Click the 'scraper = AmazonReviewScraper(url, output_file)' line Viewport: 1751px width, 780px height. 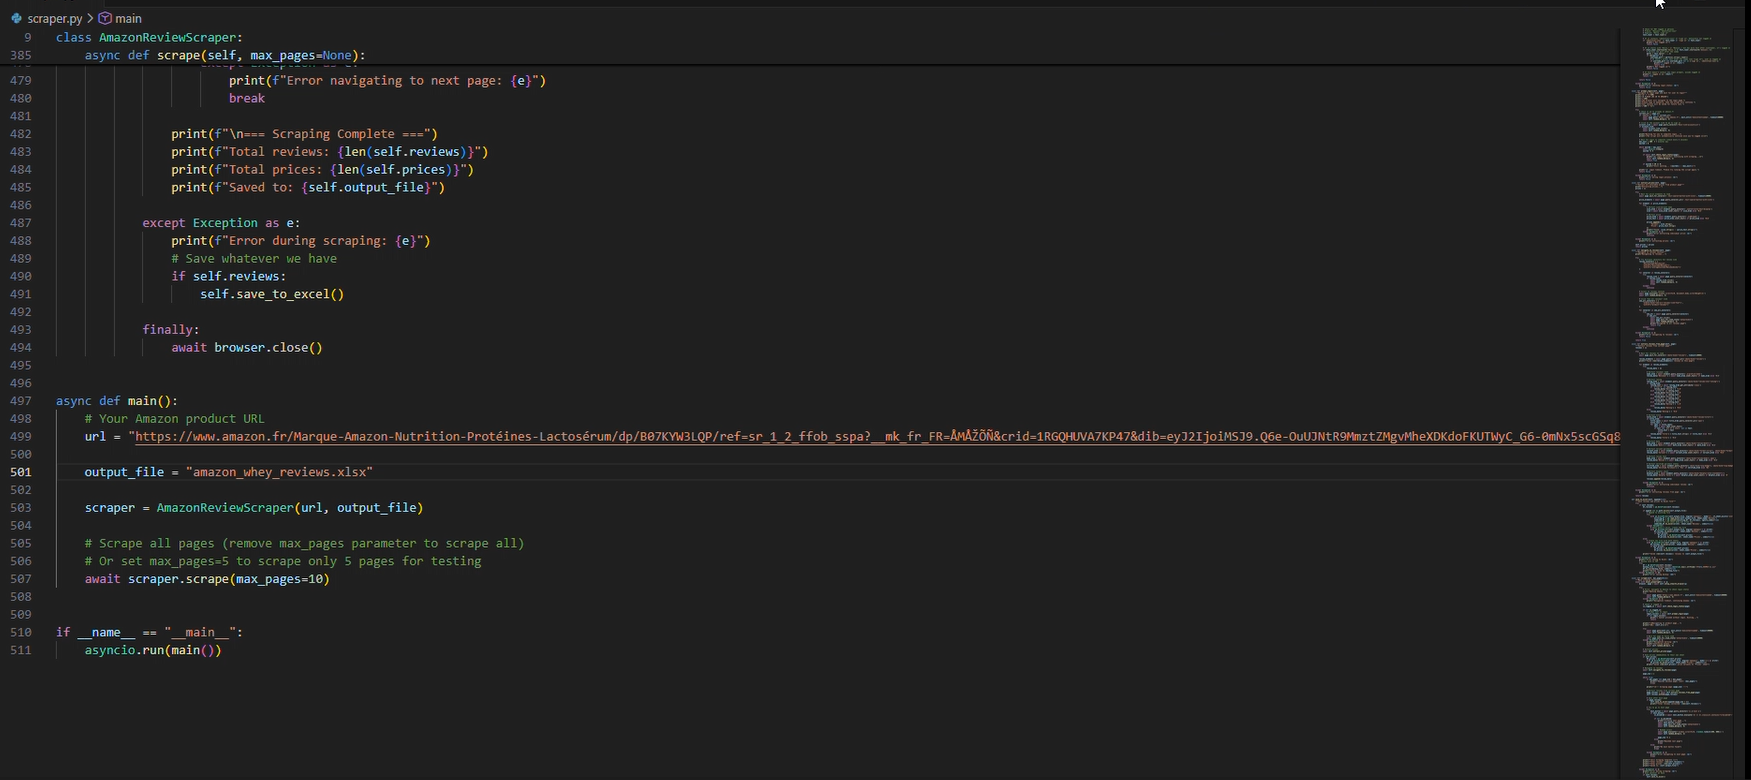coord(254,508)
